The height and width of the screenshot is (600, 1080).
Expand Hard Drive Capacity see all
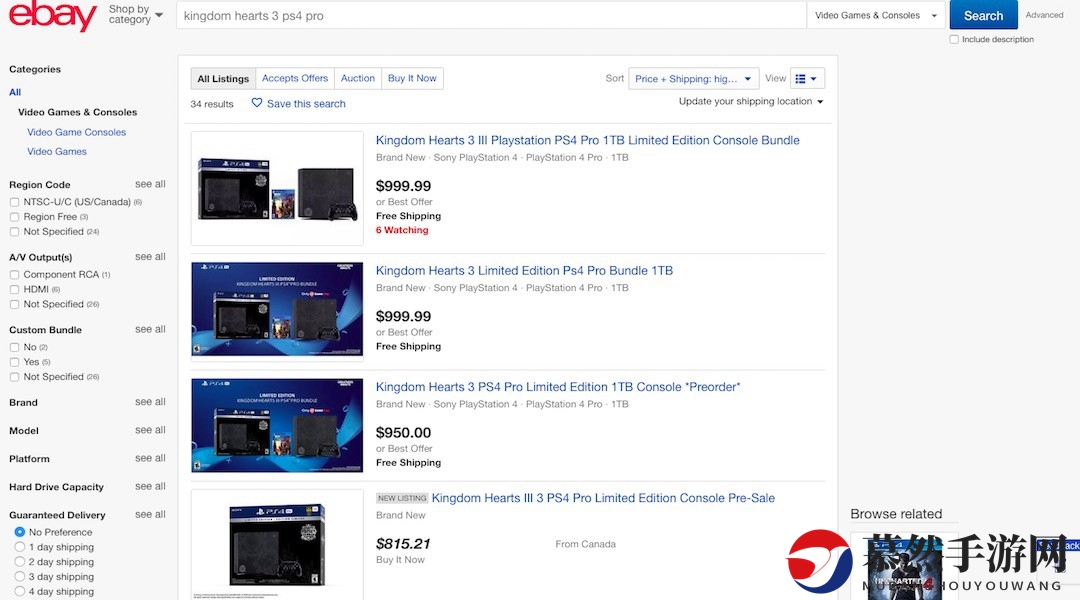[150, 486]
